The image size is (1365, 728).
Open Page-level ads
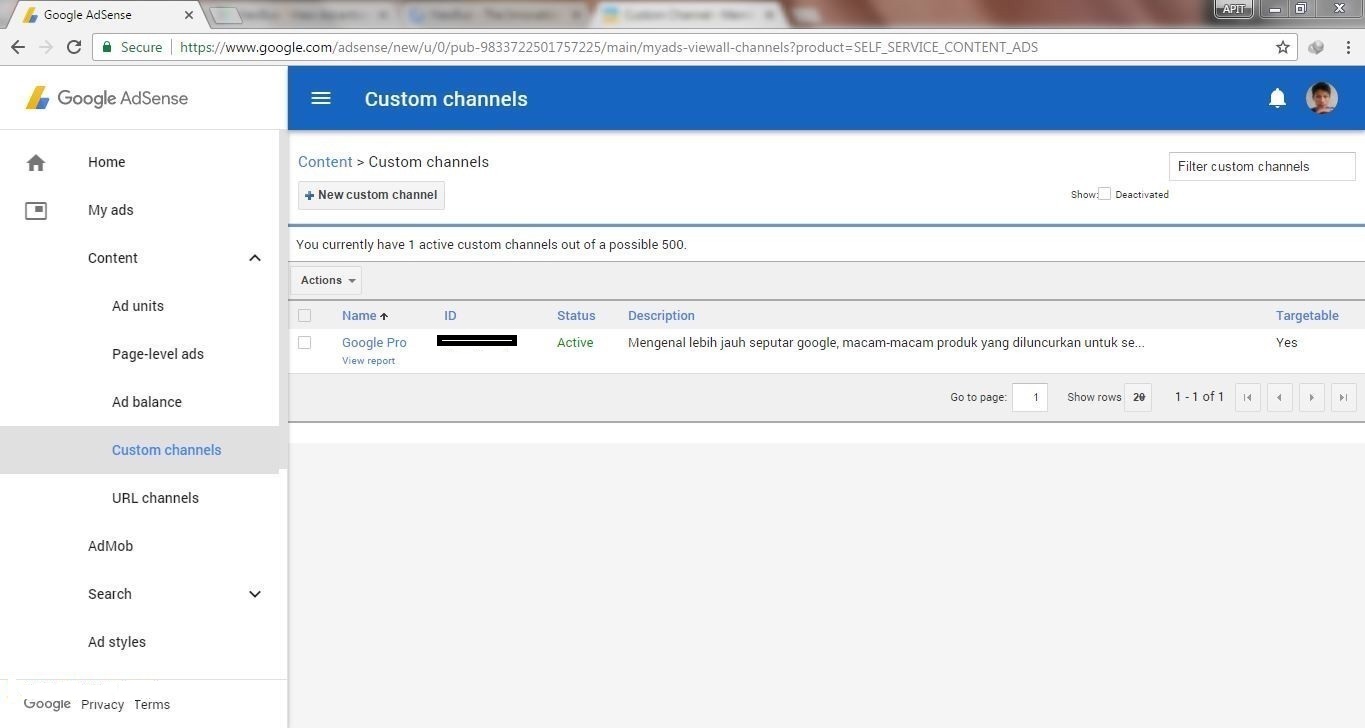pyautogui.click(x=158, y=354)
